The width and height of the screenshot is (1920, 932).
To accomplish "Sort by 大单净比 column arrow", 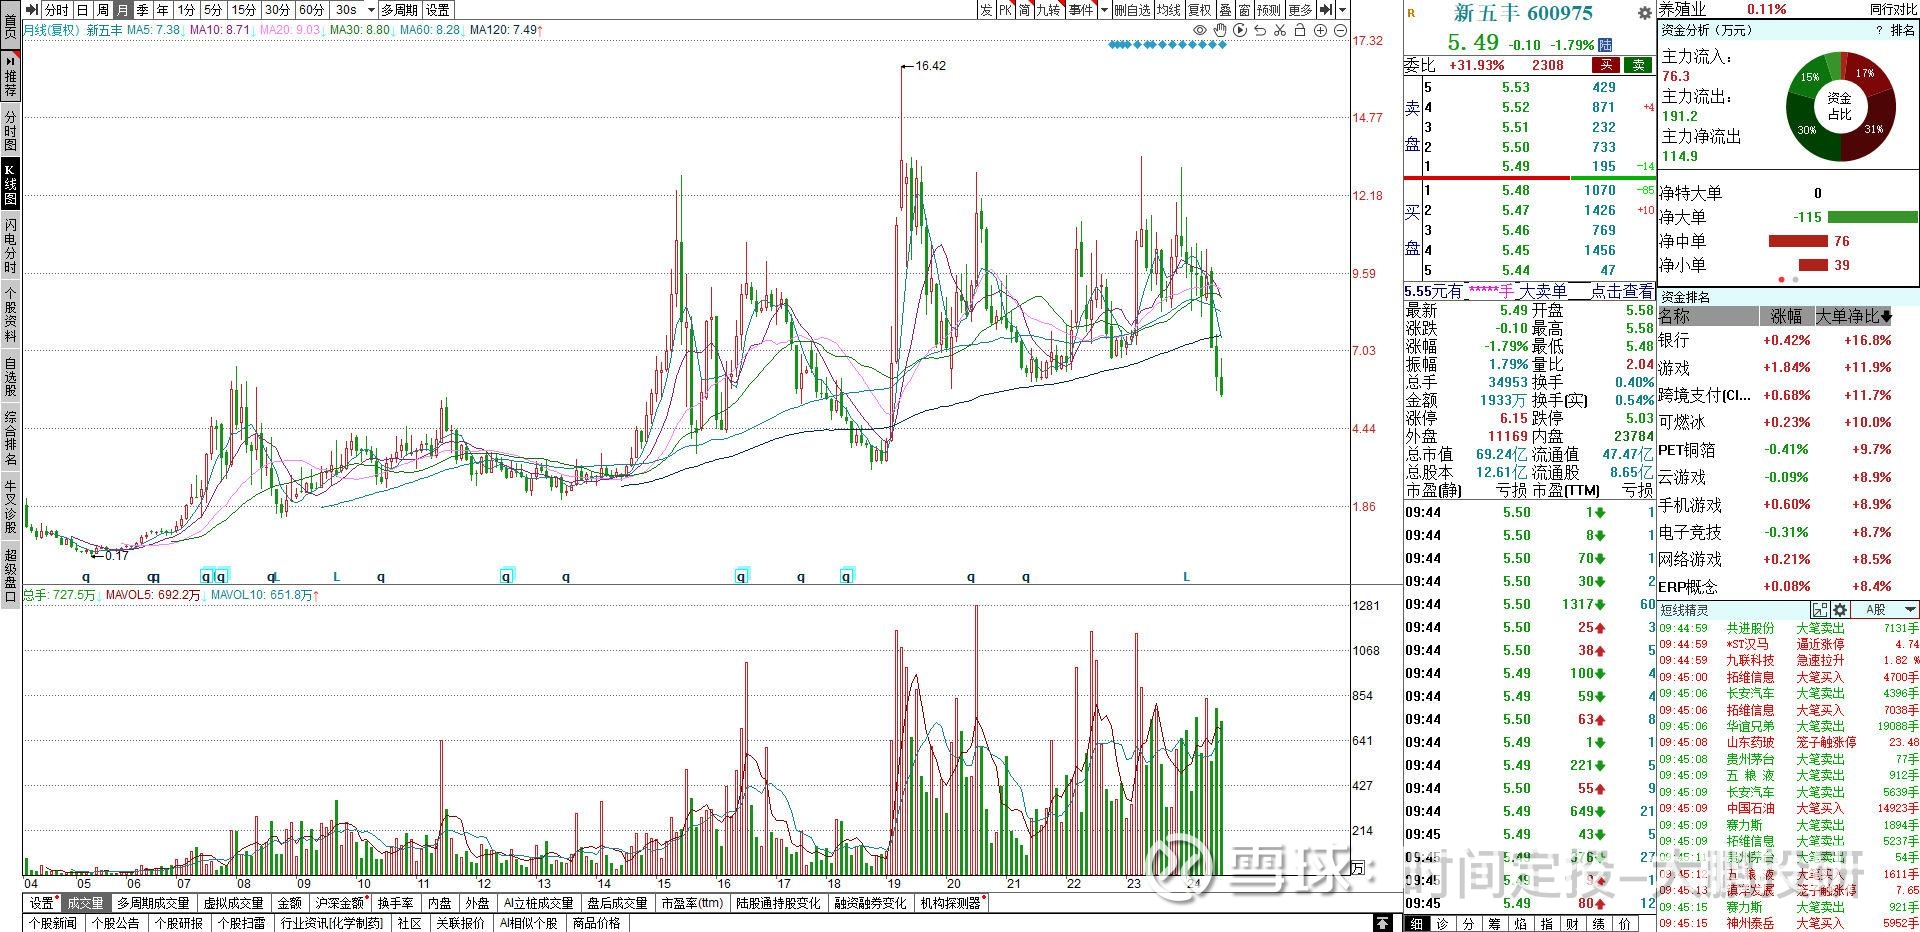I will pos(1886,317).
